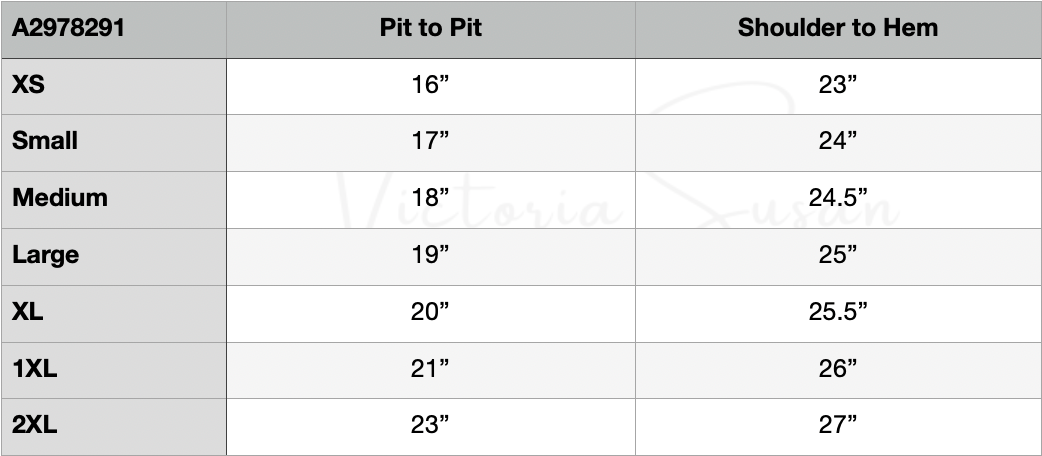Screen dimensions: 1042x456
Task: Click the 20” measurement cell
Action: (x=430, y=312)
